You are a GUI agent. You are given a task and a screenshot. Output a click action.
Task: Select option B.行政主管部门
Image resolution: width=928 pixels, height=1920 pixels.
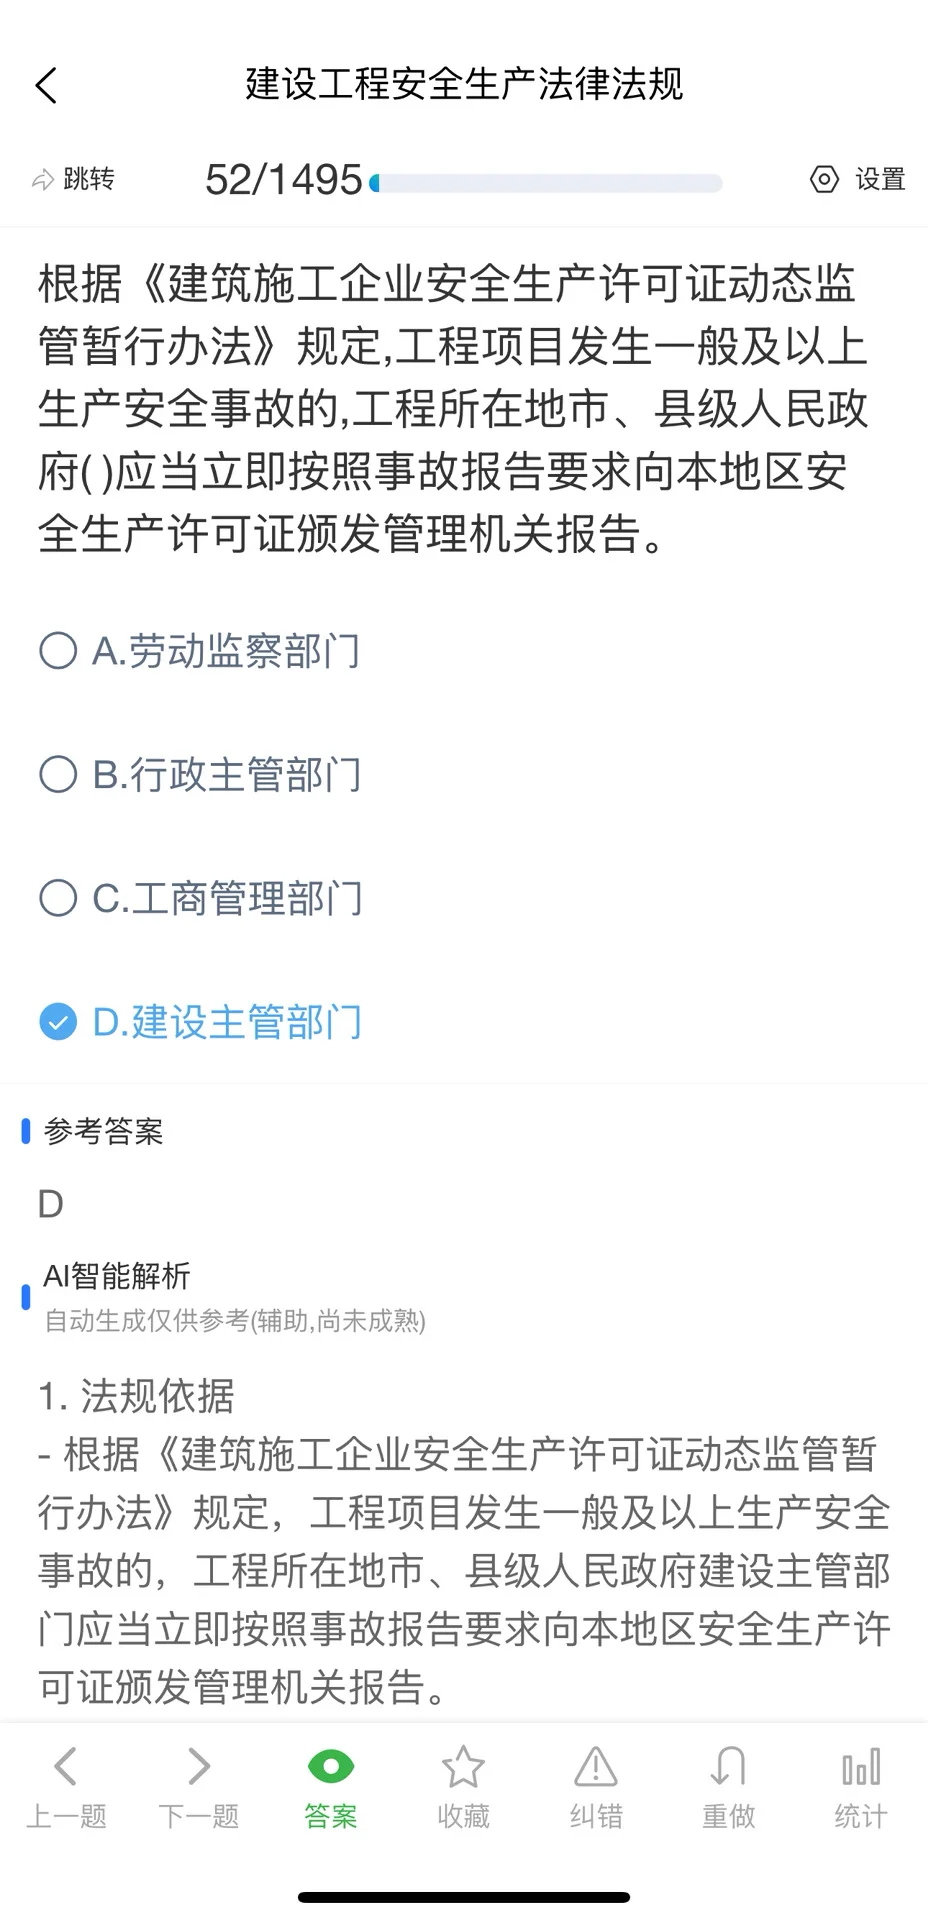(x=200, y=775)
